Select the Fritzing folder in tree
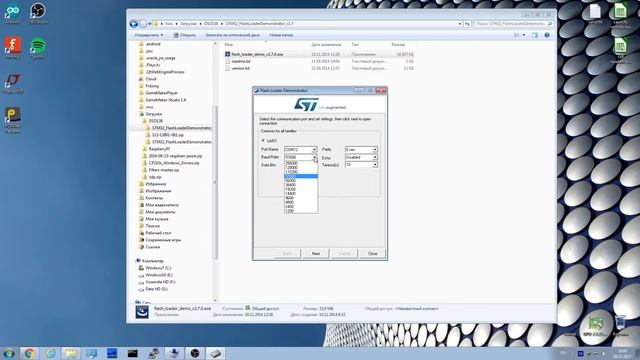 152,86
